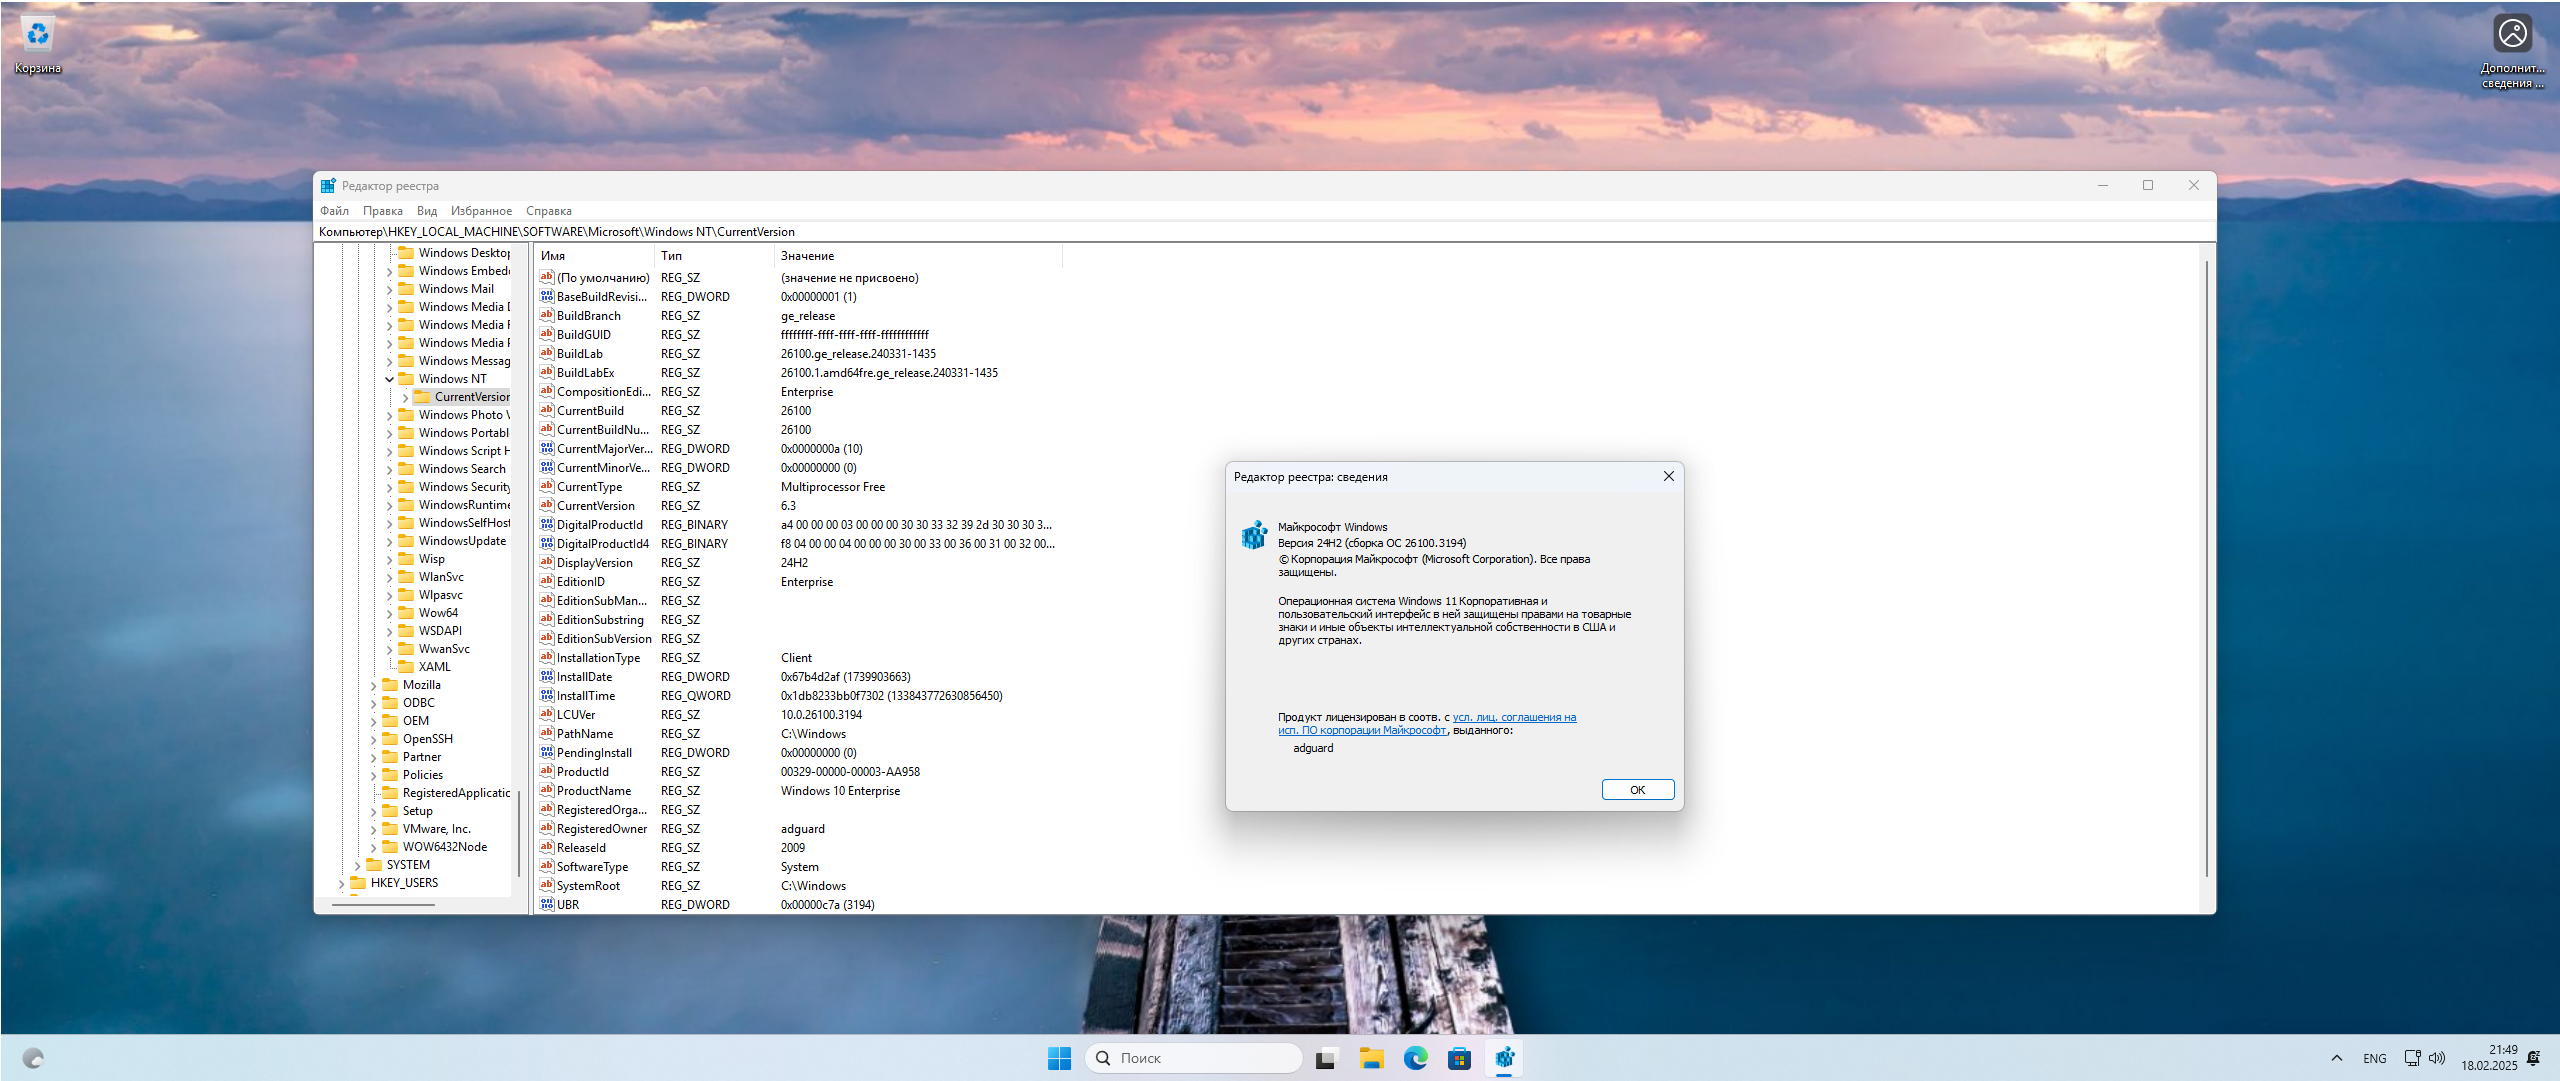The image size is (2560, 1081).
Task: Expand the Mozilla registry key
Action: pyautogui.click(x=374, y=686)
